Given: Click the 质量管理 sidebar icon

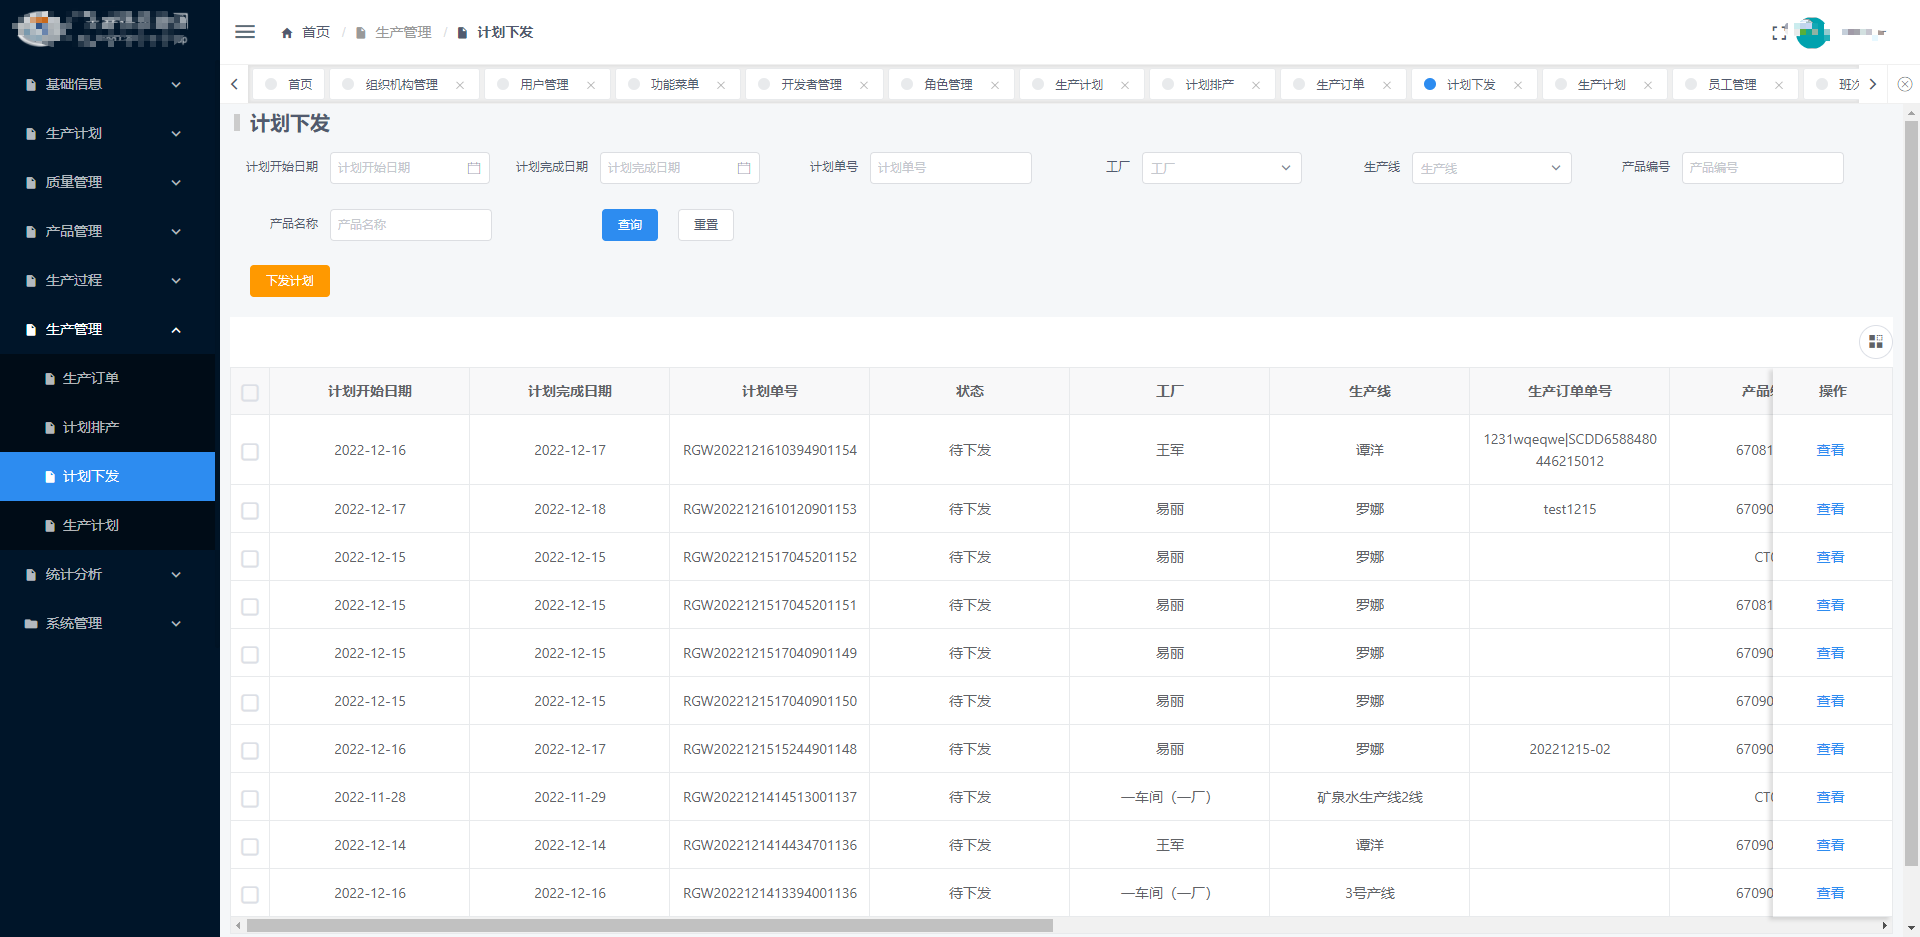Looking at the screenshot, I should [x=31, y=183].
